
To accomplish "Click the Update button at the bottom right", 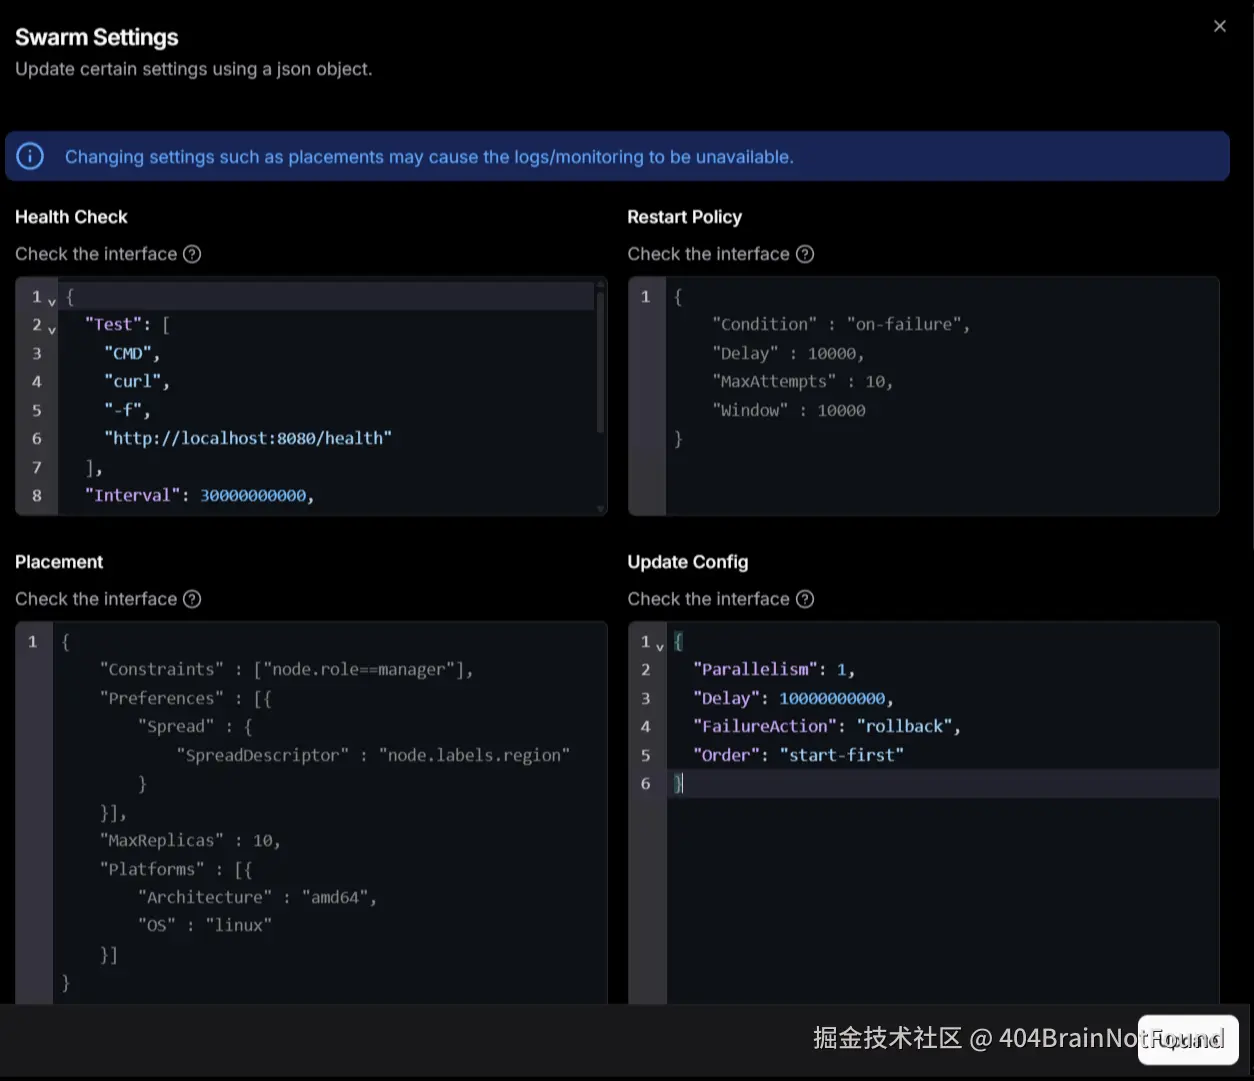I will (1188, 1040).
